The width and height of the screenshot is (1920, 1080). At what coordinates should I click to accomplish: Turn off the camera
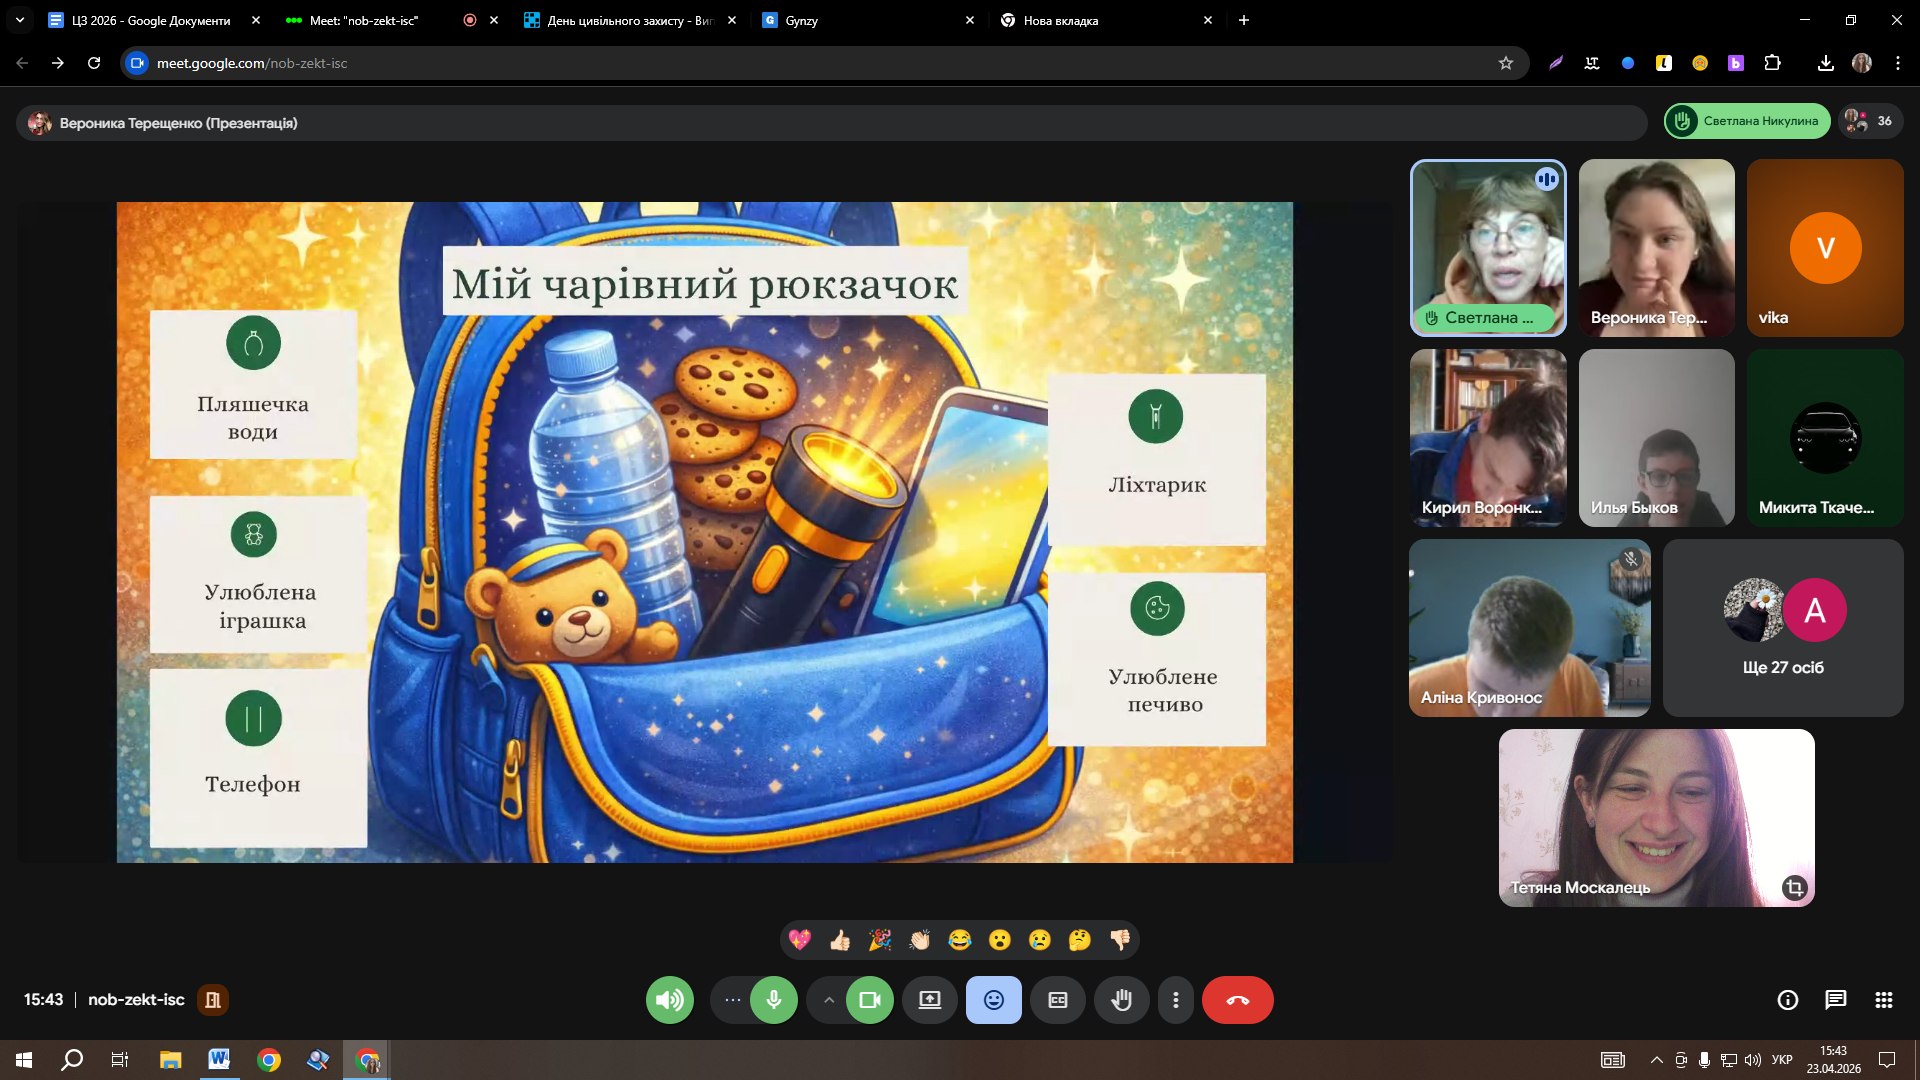click(869, 1000)
